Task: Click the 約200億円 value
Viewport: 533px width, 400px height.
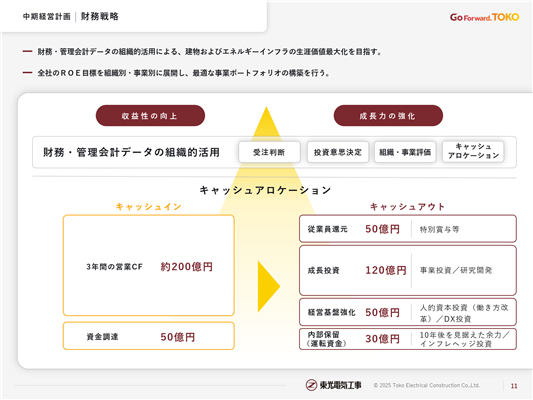Action: point(187,266)
